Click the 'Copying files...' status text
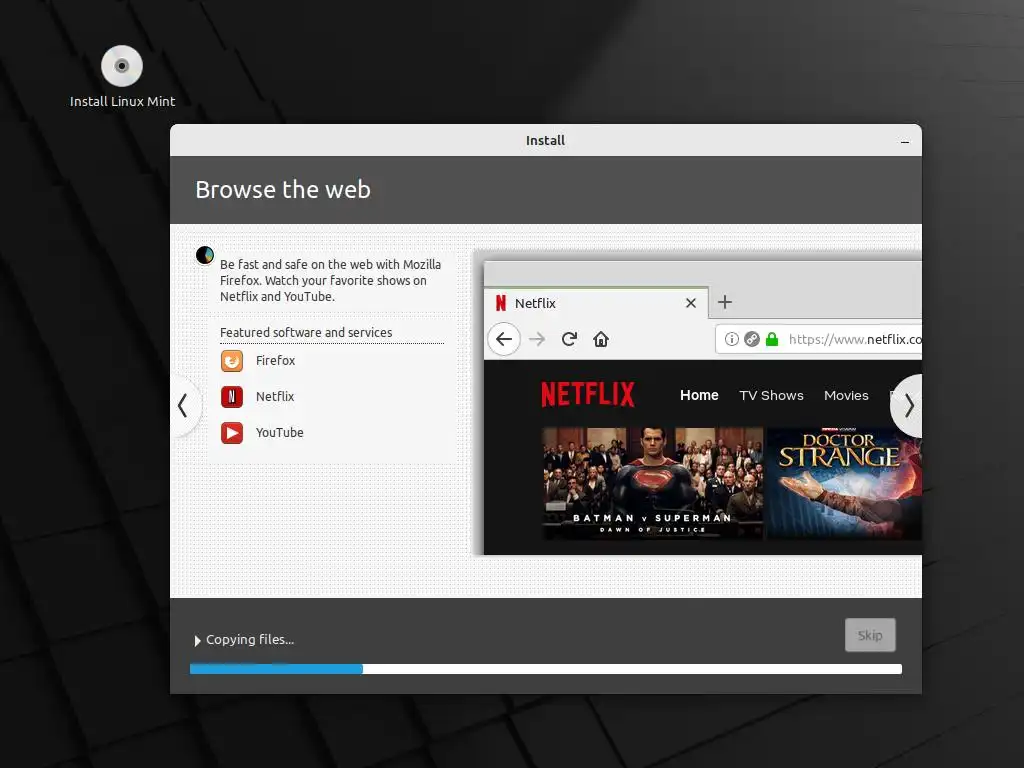This screenshot has width=1024, height=768. (250, 639)
